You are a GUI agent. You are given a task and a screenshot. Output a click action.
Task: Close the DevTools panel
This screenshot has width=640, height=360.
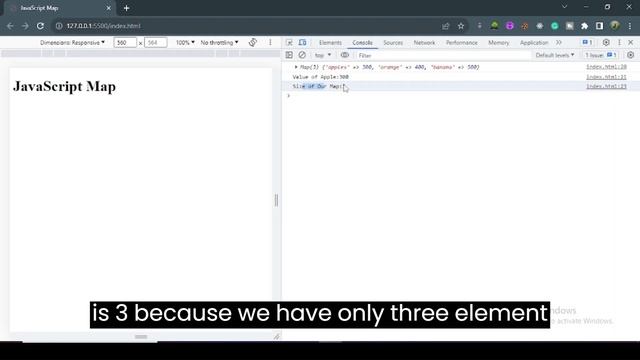coord(631,42)
